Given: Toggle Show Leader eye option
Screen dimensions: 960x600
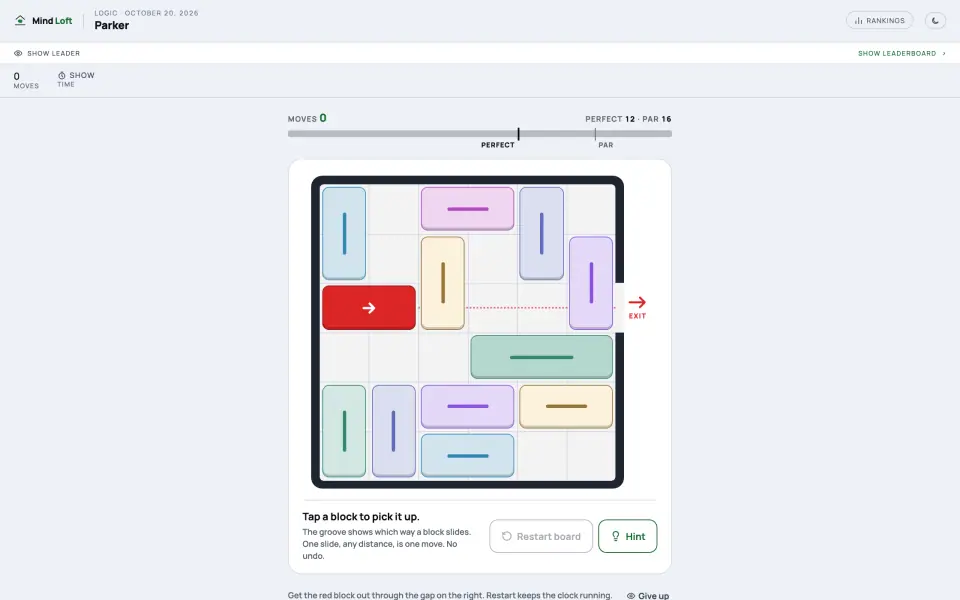Looking at the screenshot, I should (47, 53).
